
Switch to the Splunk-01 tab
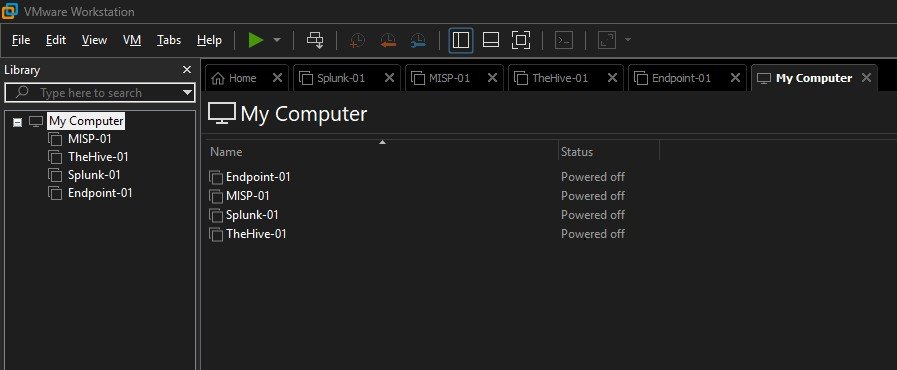click(x=346, y=78)
